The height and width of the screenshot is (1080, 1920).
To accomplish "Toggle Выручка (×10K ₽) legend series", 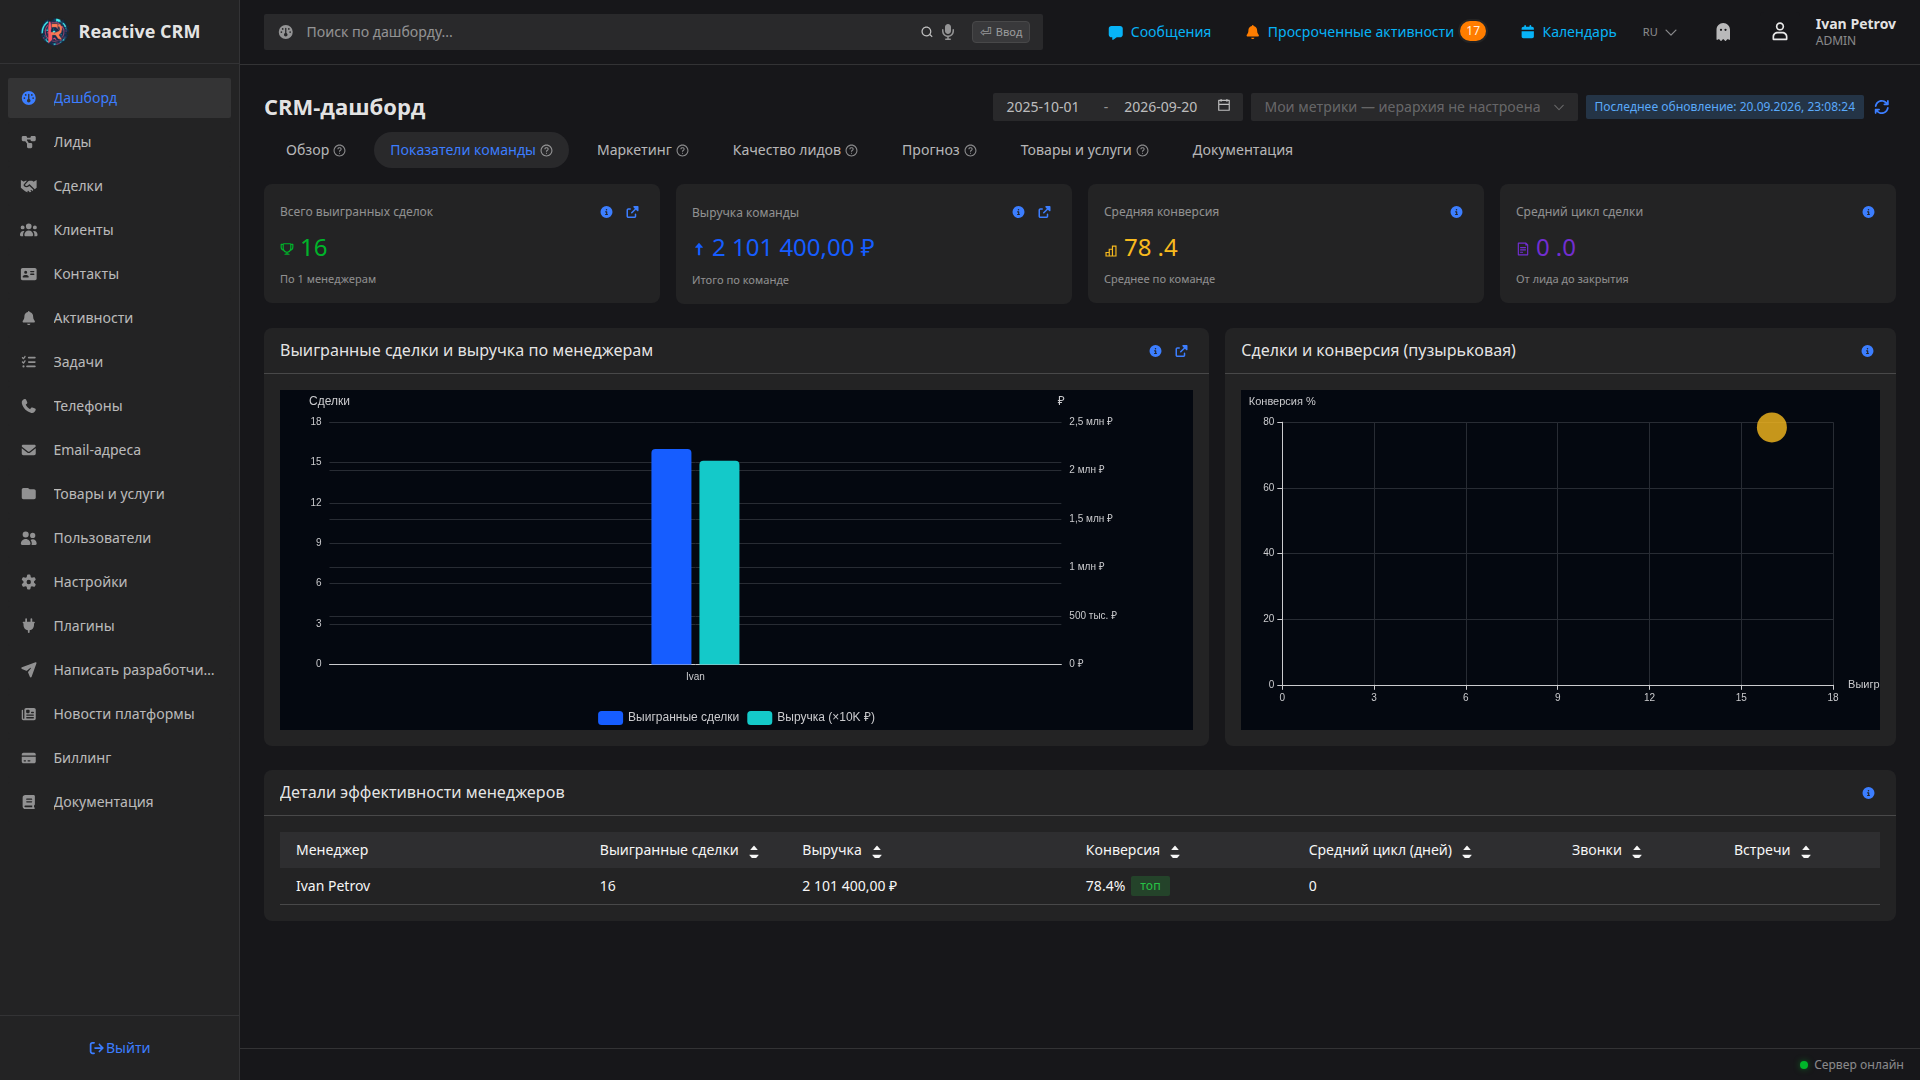I will 811,717.
